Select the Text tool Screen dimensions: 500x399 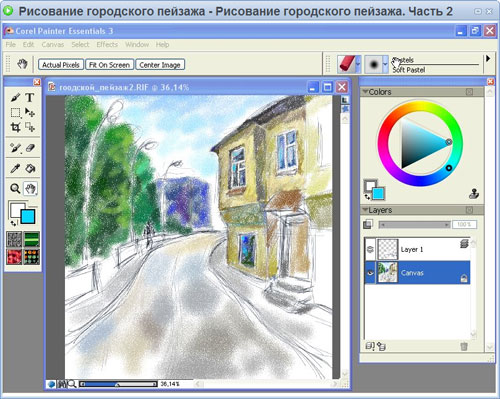(30, 97)
